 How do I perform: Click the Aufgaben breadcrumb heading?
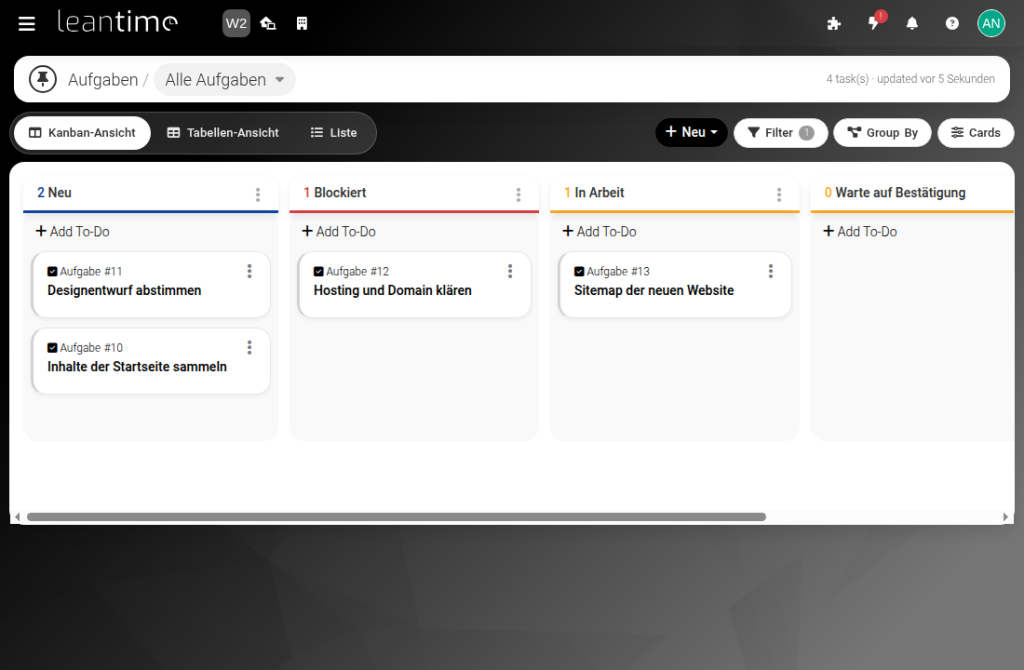click(103, 80)
